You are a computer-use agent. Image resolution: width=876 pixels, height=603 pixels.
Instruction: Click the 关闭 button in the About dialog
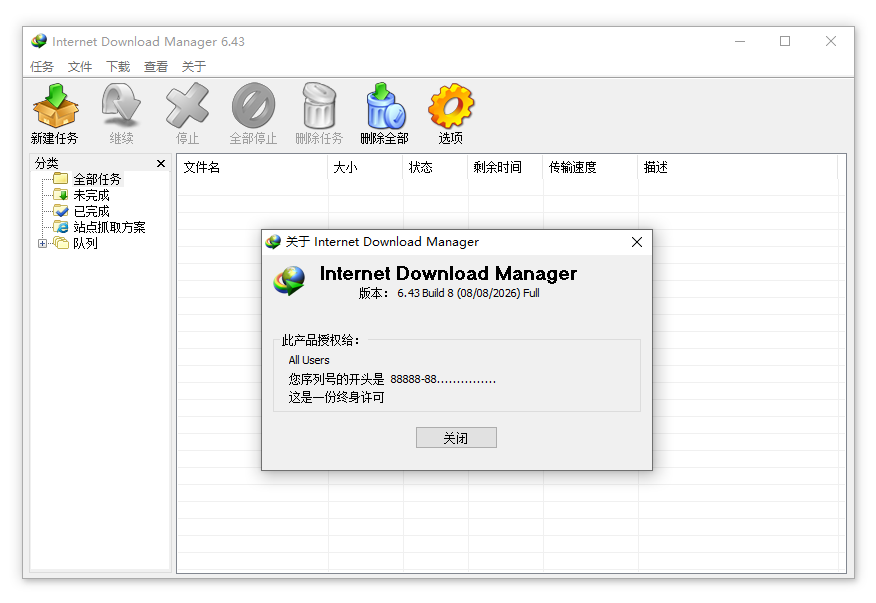[x=456, y=438]
